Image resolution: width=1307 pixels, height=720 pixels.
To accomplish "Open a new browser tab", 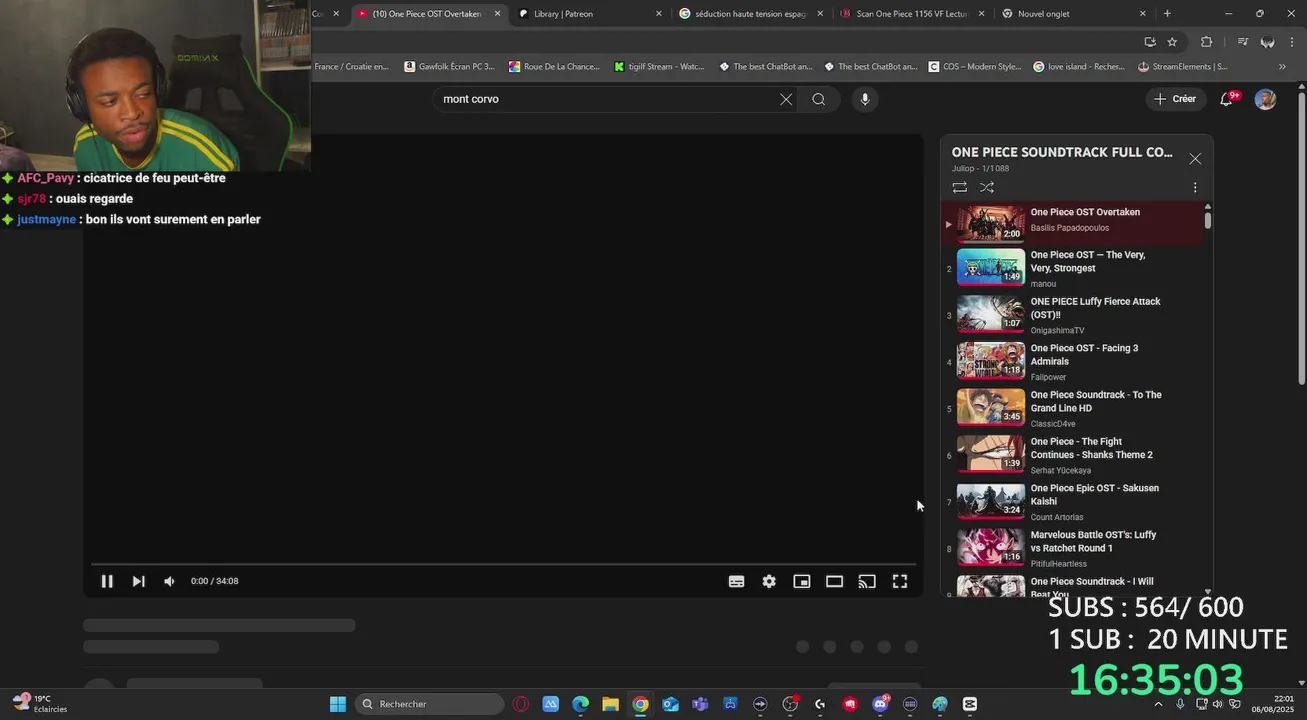I will pos(1167,14).
